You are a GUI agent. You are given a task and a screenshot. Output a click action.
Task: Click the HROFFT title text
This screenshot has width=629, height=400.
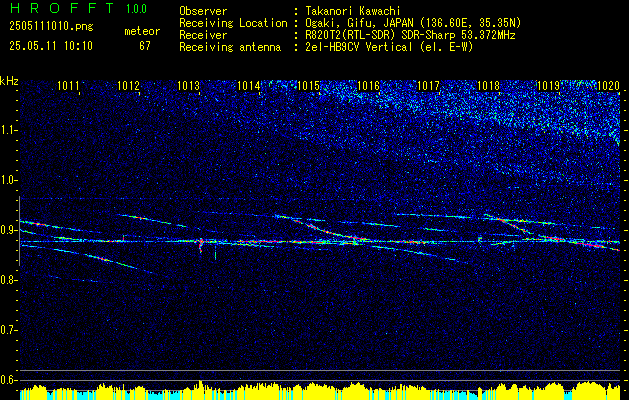pyautogui.click(x=62, y=8)
